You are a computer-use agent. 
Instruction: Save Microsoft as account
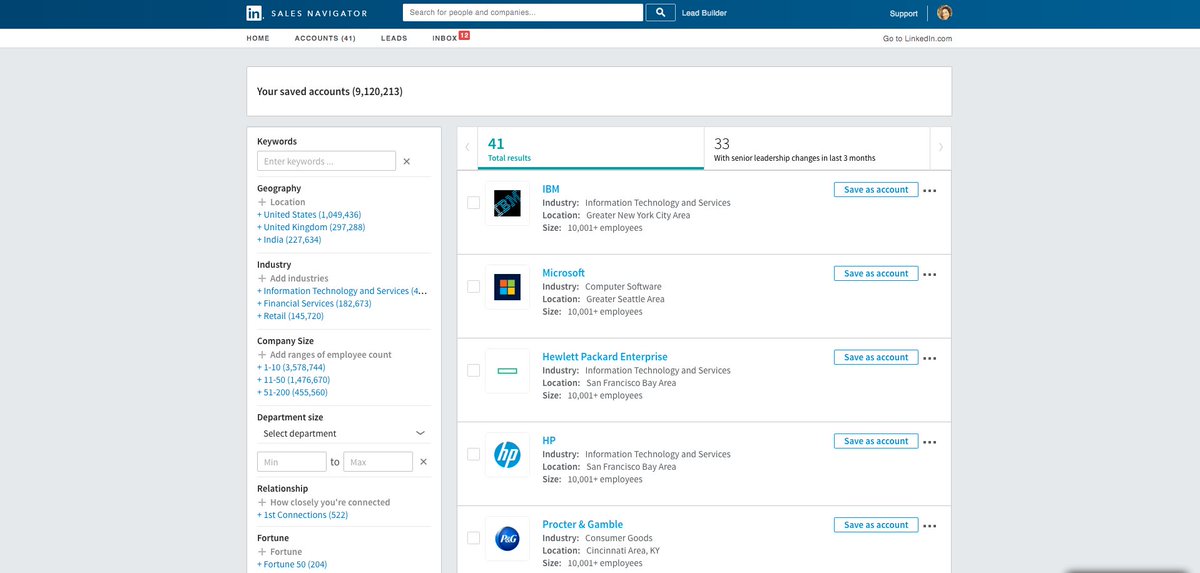point(876,273)
